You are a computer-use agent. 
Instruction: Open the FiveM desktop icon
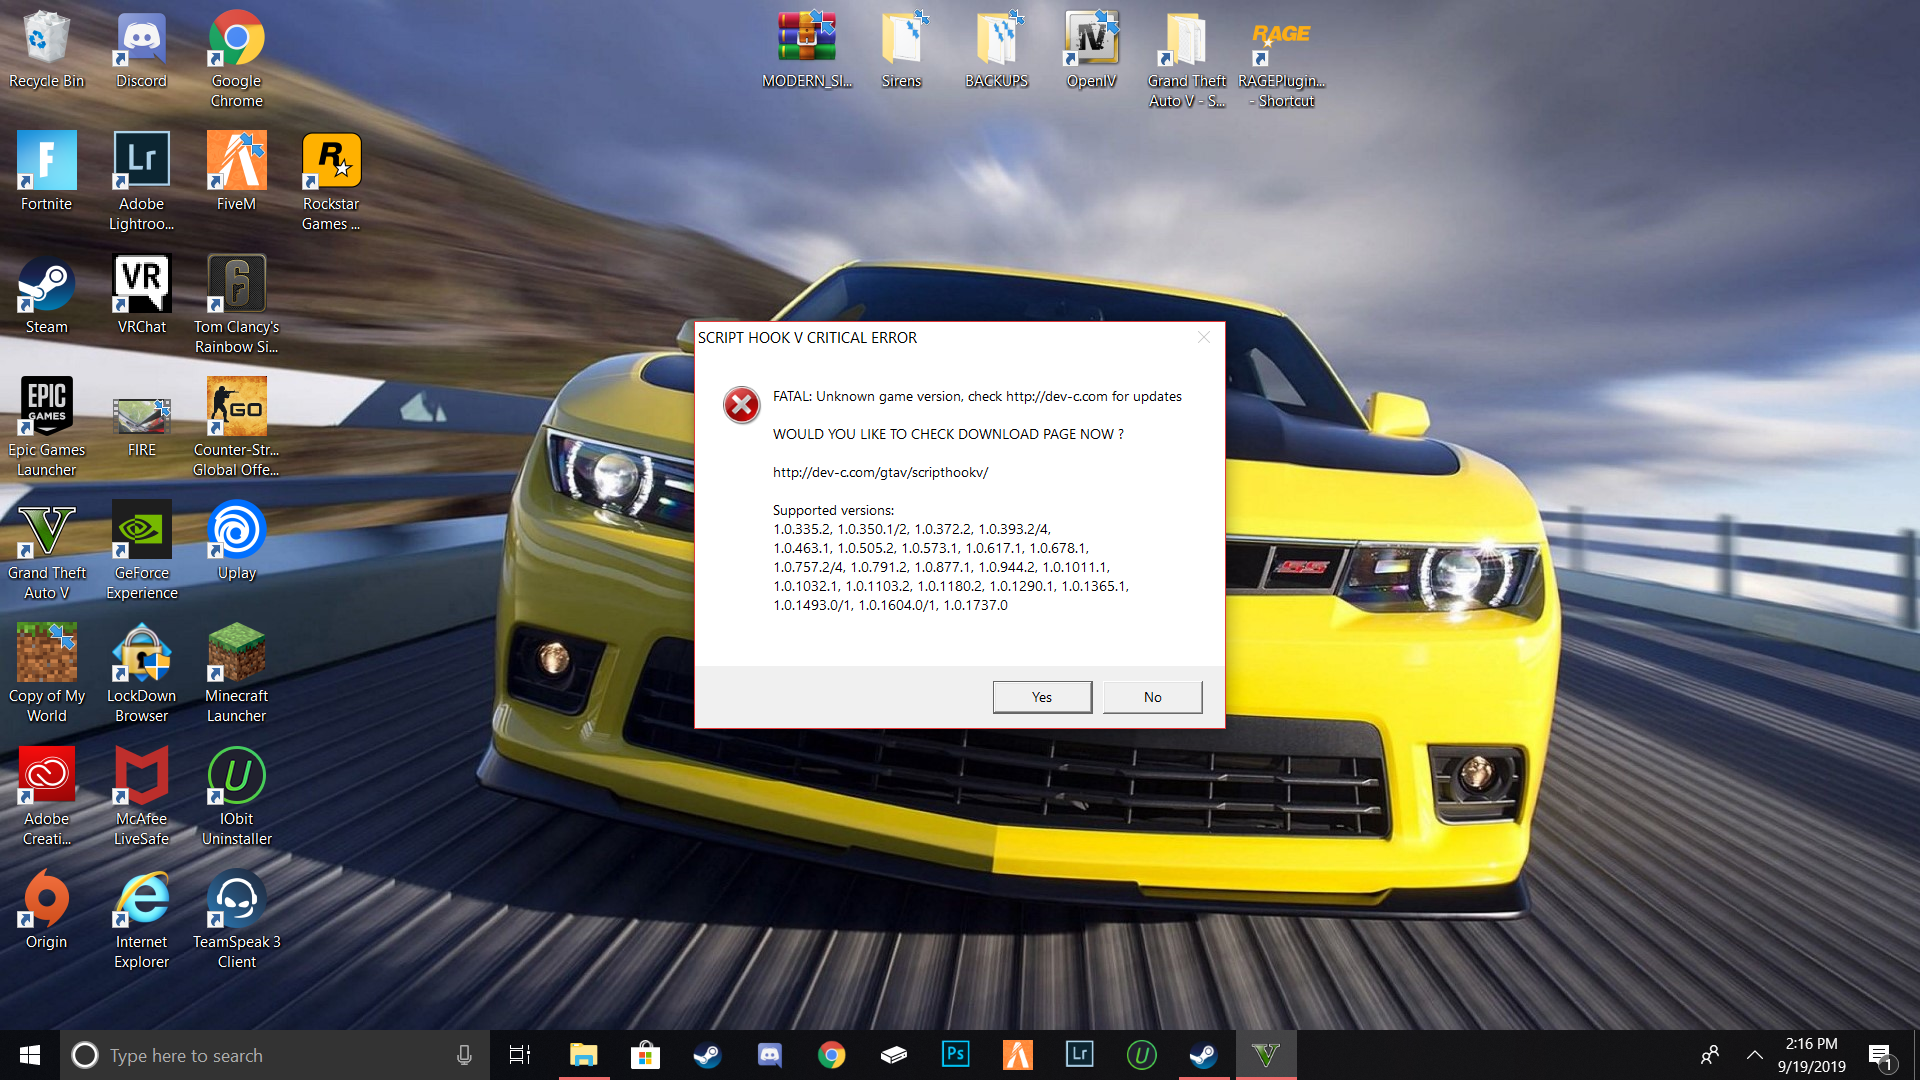click(237, 162)
